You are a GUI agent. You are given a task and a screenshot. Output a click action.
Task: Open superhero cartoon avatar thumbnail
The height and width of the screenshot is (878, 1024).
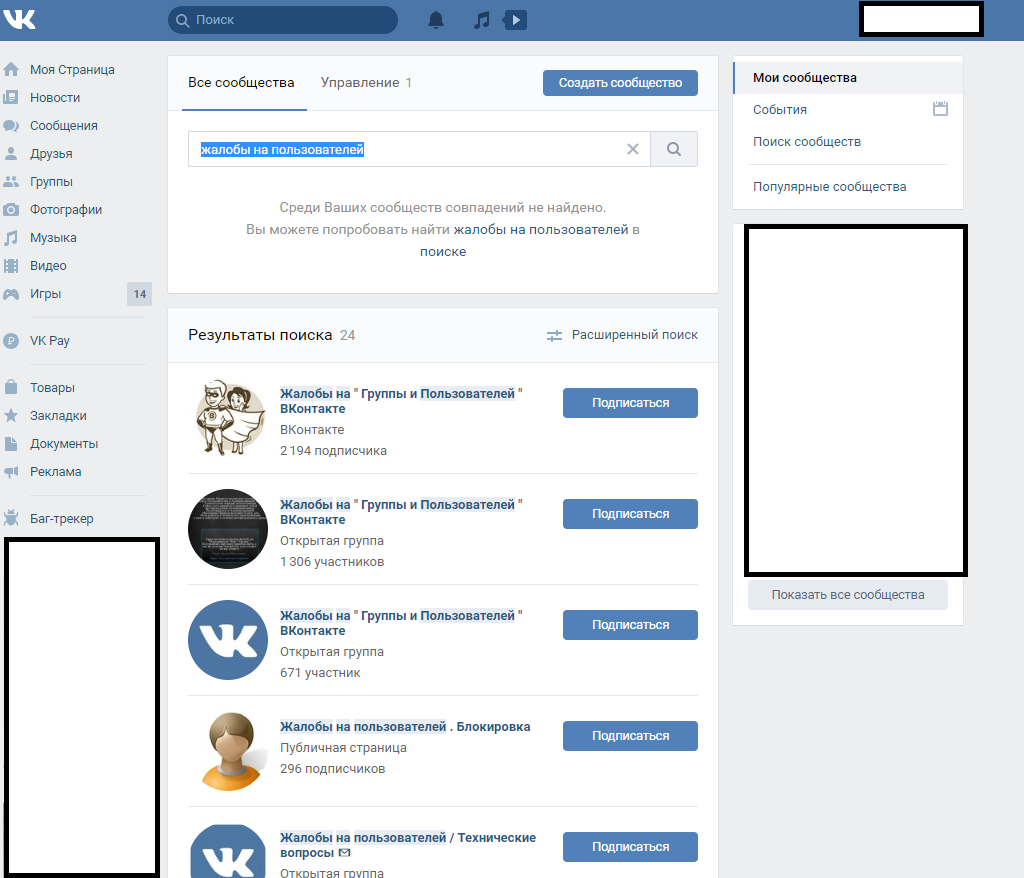point(228,418)
